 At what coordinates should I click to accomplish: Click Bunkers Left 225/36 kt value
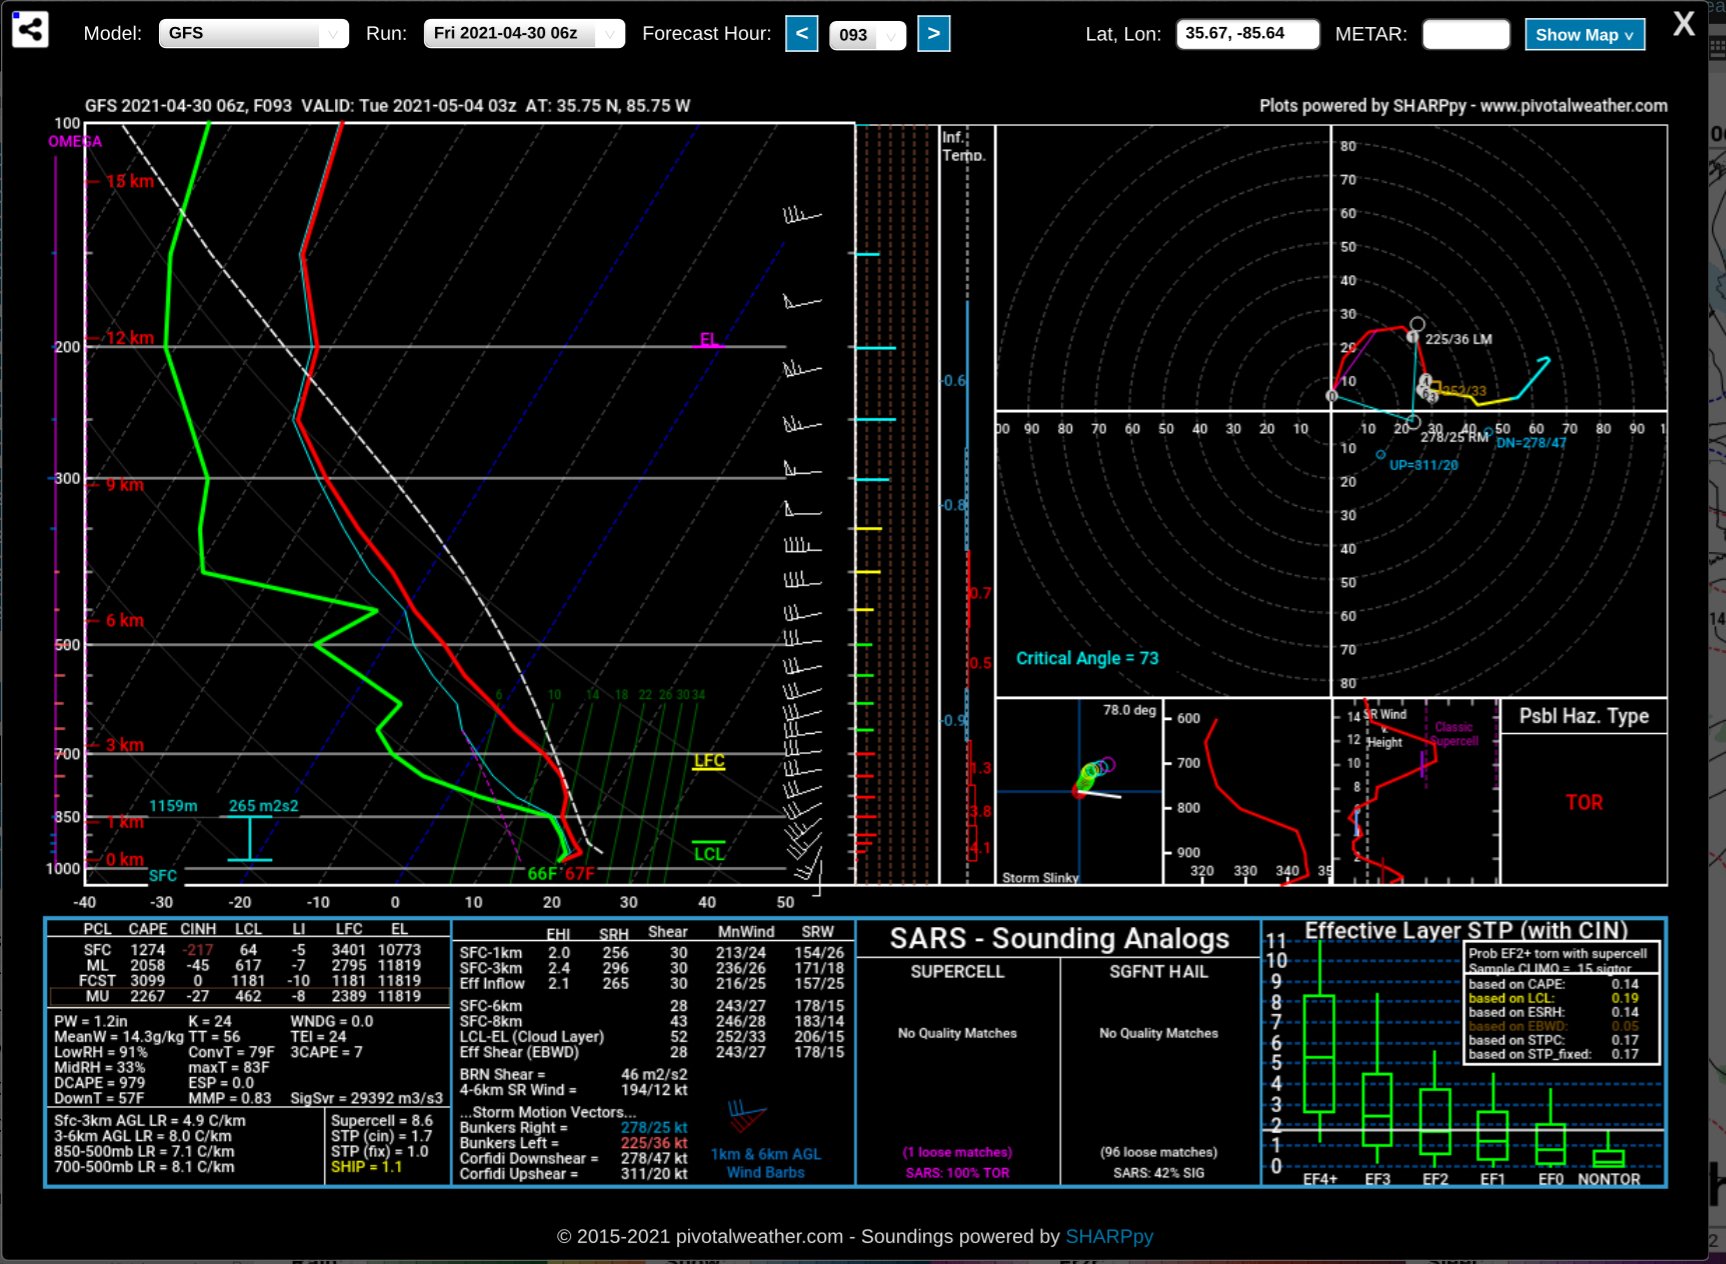654,1142
